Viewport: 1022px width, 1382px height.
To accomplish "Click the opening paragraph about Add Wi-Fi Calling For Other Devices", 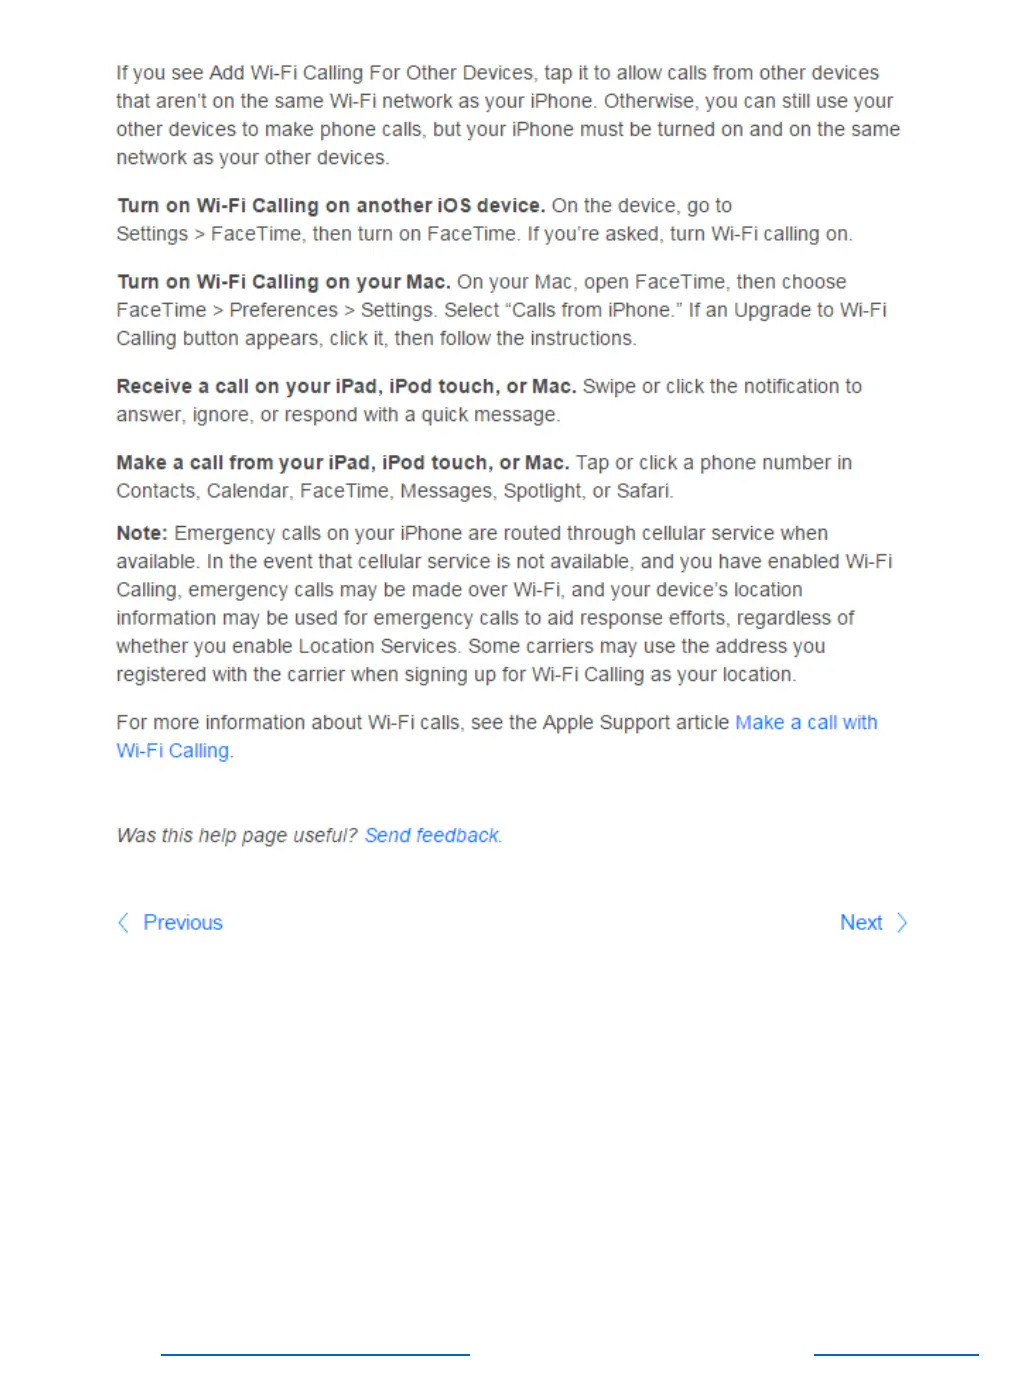I will tap(508, 115).
